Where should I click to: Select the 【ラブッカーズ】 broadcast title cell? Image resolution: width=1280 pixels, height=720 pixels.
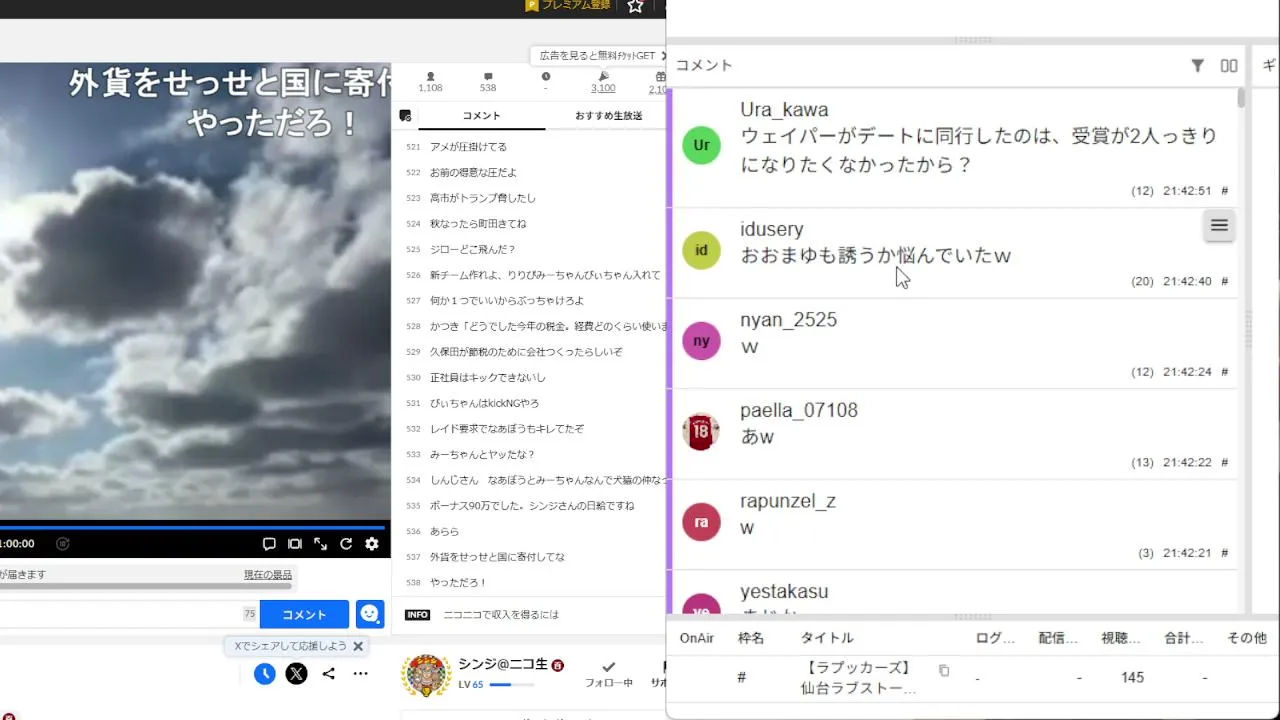point(860,677)
